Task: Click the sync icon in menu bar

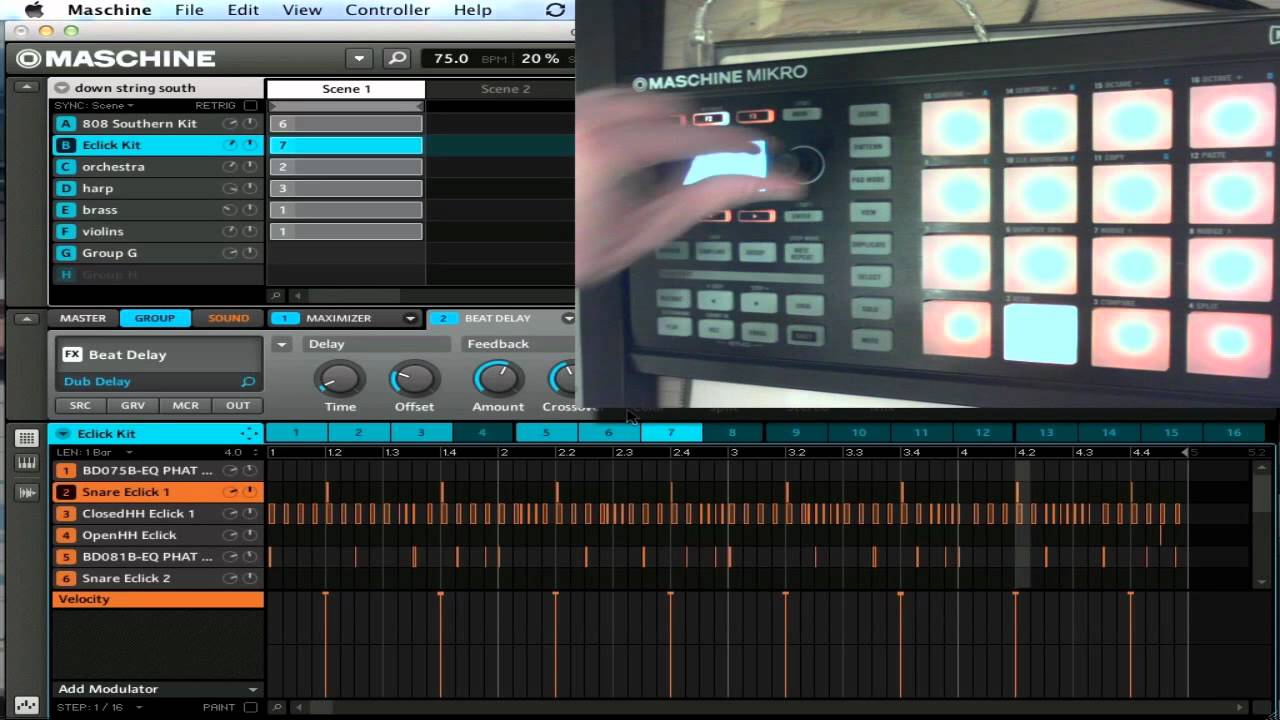Action: (x=555, y=10)
